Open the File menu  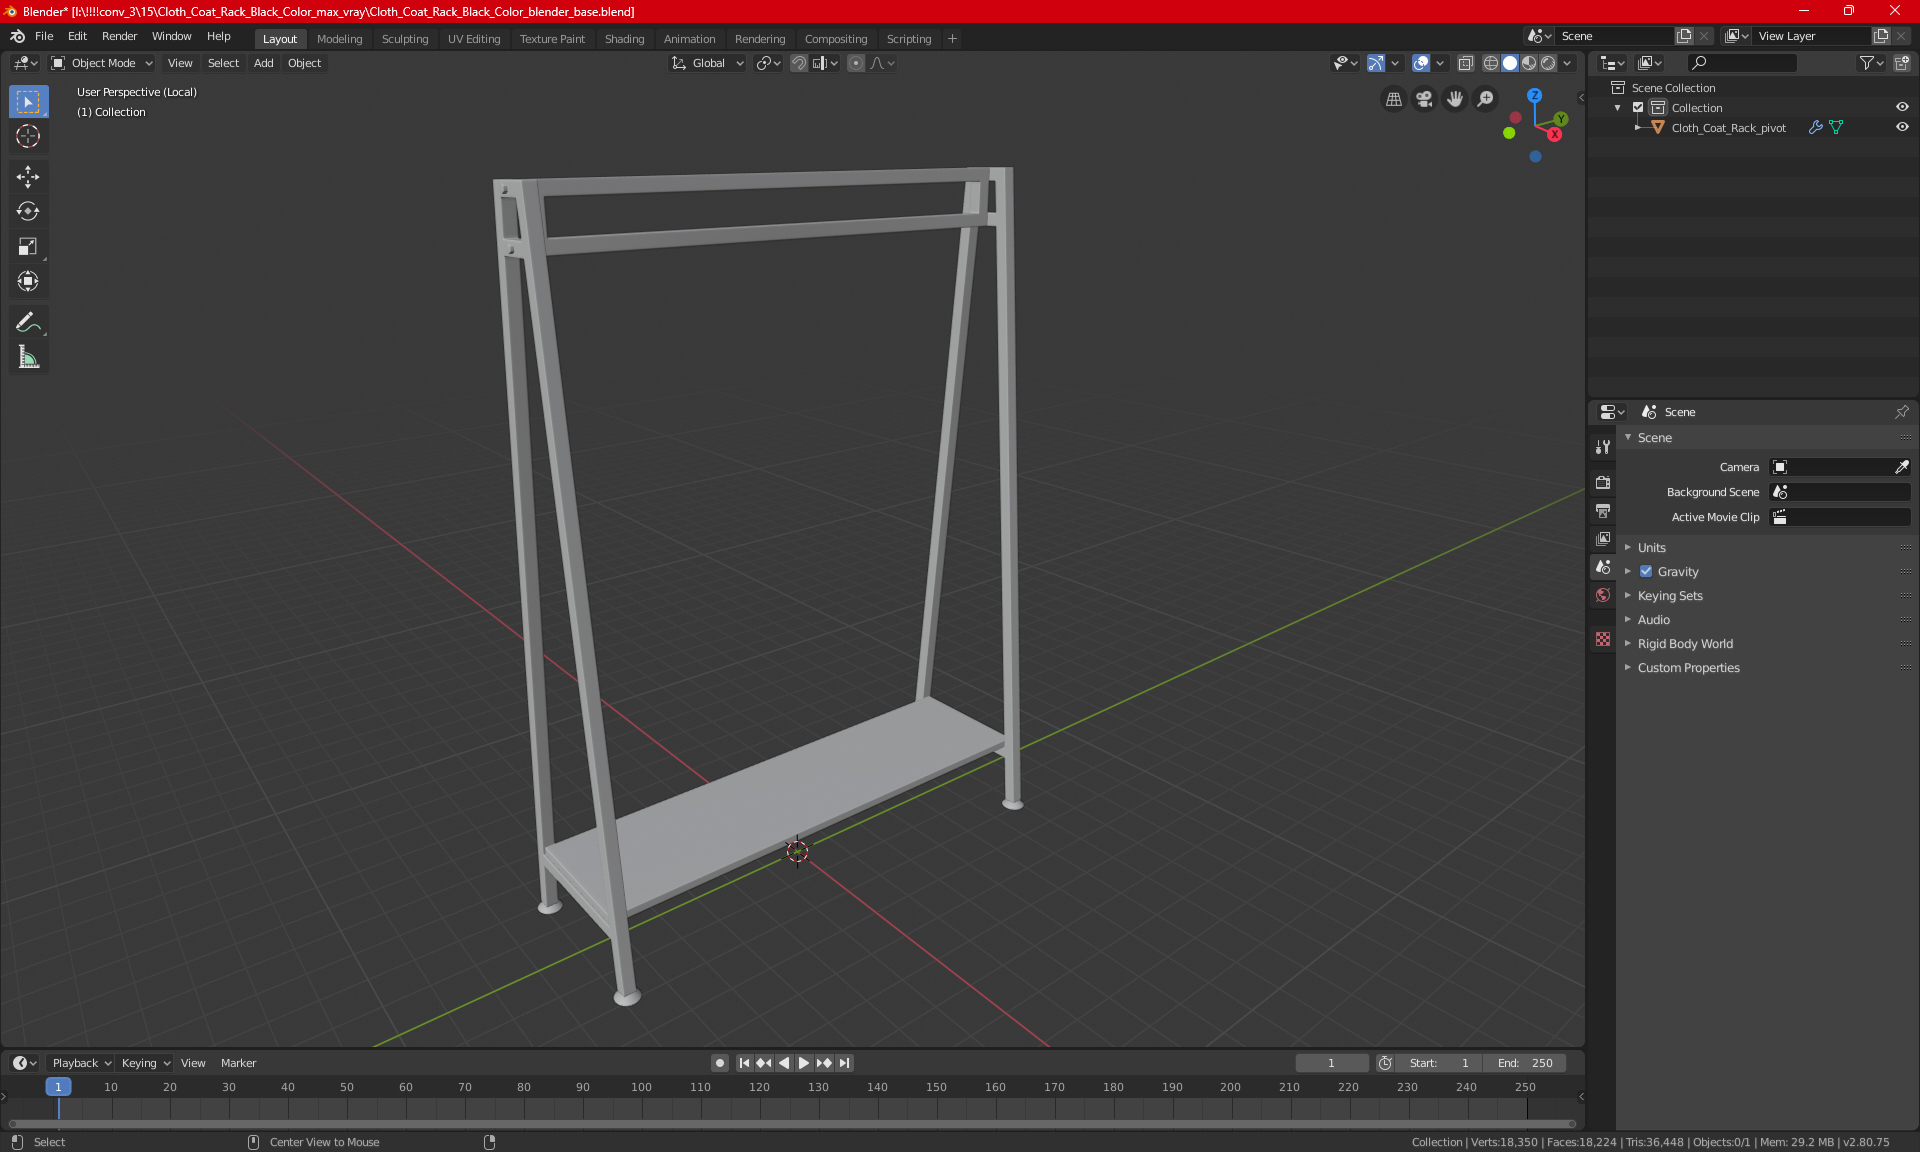44,36
